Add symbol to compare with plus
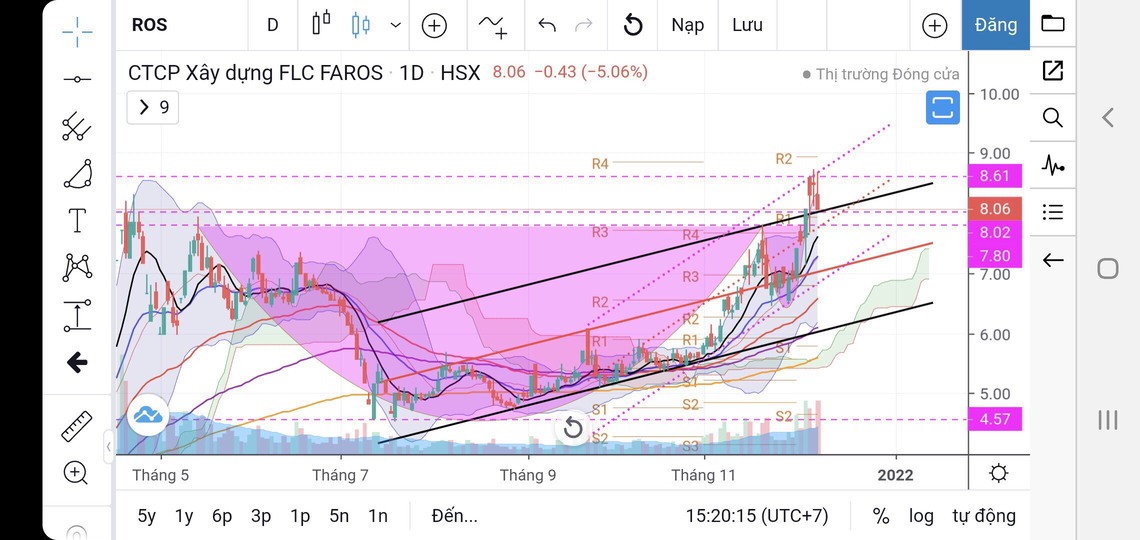The height and width of the screenshot is (540, 1140). pyautogui.click(x=434, y=26)
